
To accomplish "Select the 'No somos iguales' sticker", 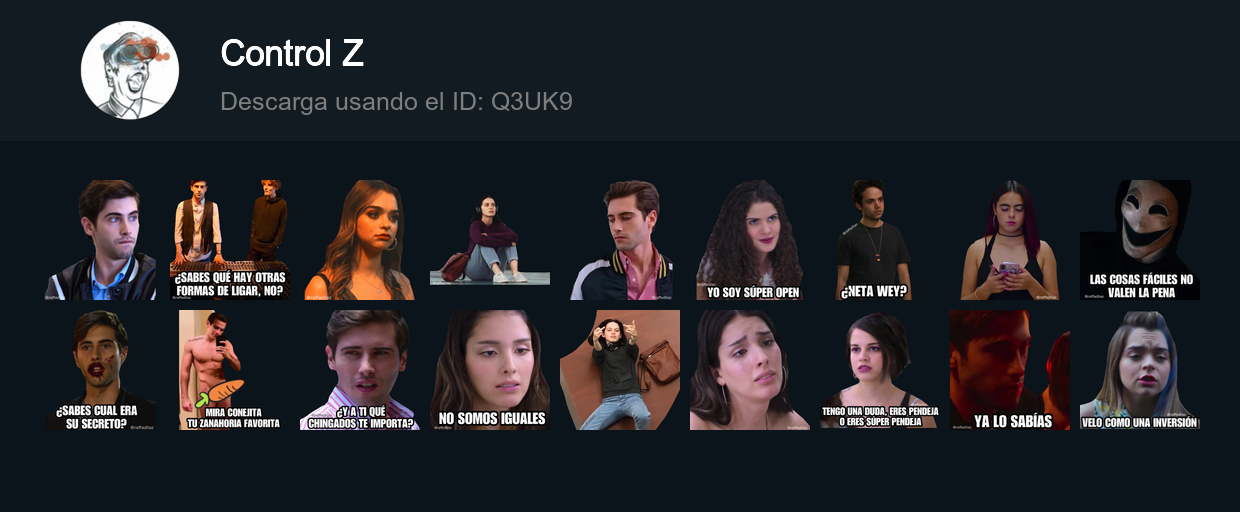I will click(x=490, y=370).
